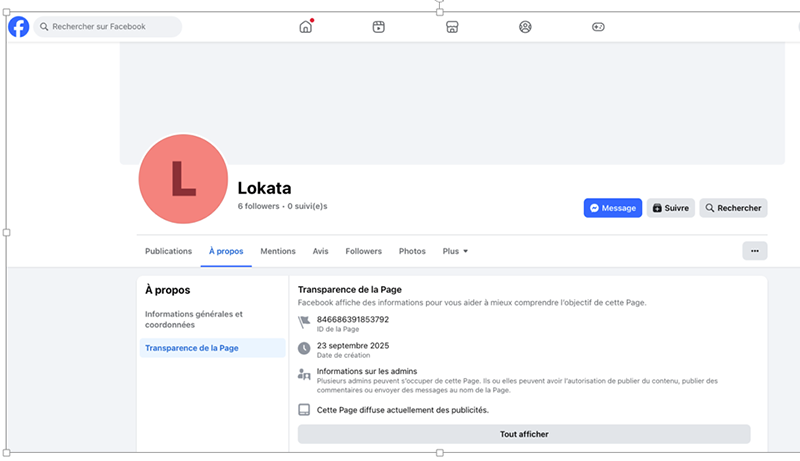
Task: Open the Reels video icon
Action: point(379,27)
